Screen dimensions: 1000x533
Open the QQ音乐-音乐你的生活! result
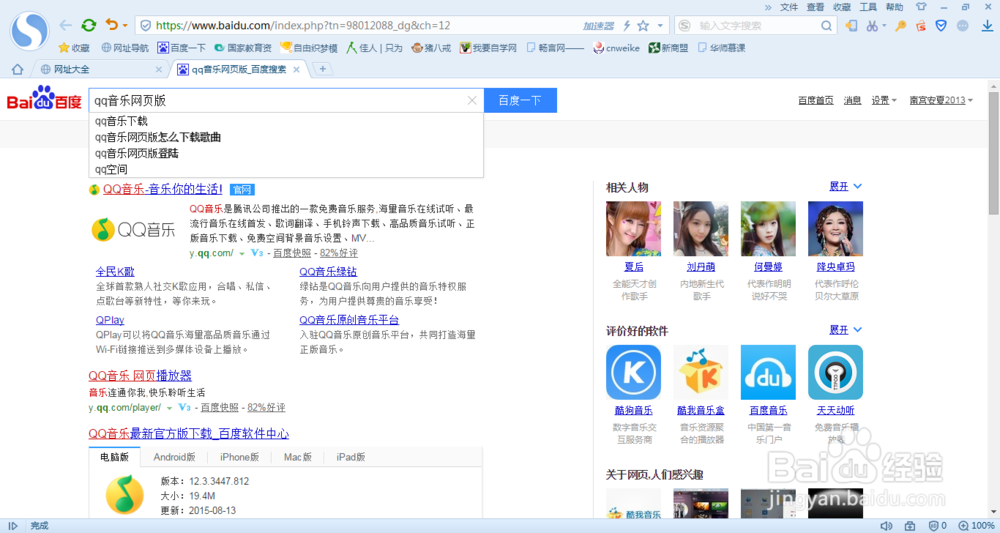coord(163,189)
